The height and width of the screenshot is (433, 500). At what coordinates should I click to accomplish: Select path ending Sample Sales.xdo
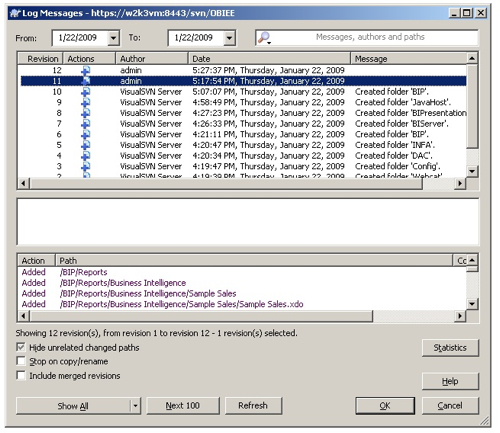click(182, 304)
